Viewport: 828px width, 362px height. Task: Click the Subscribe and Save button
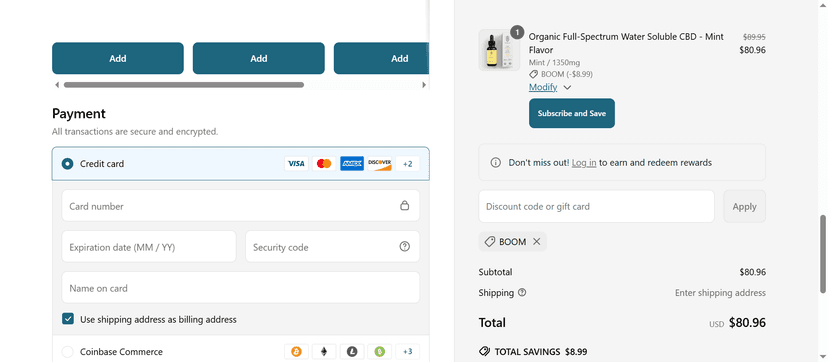click(x=572, y=113)
